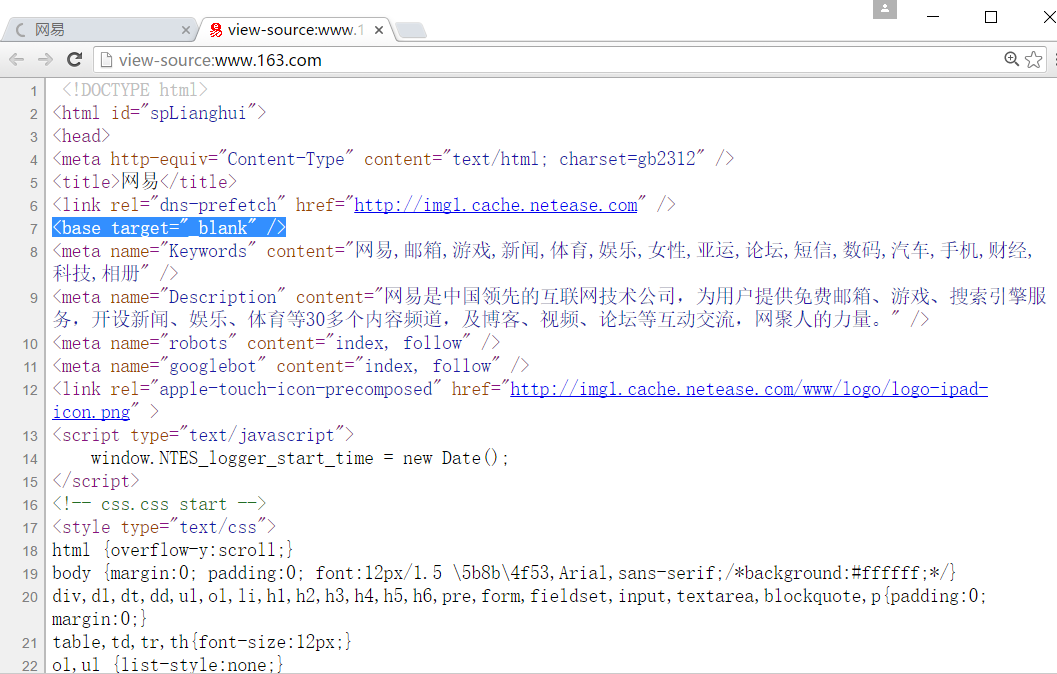Screen dimensions: 1057x674
Task: Go back with the browser back arrow
Action: click(x=17, y=59)
